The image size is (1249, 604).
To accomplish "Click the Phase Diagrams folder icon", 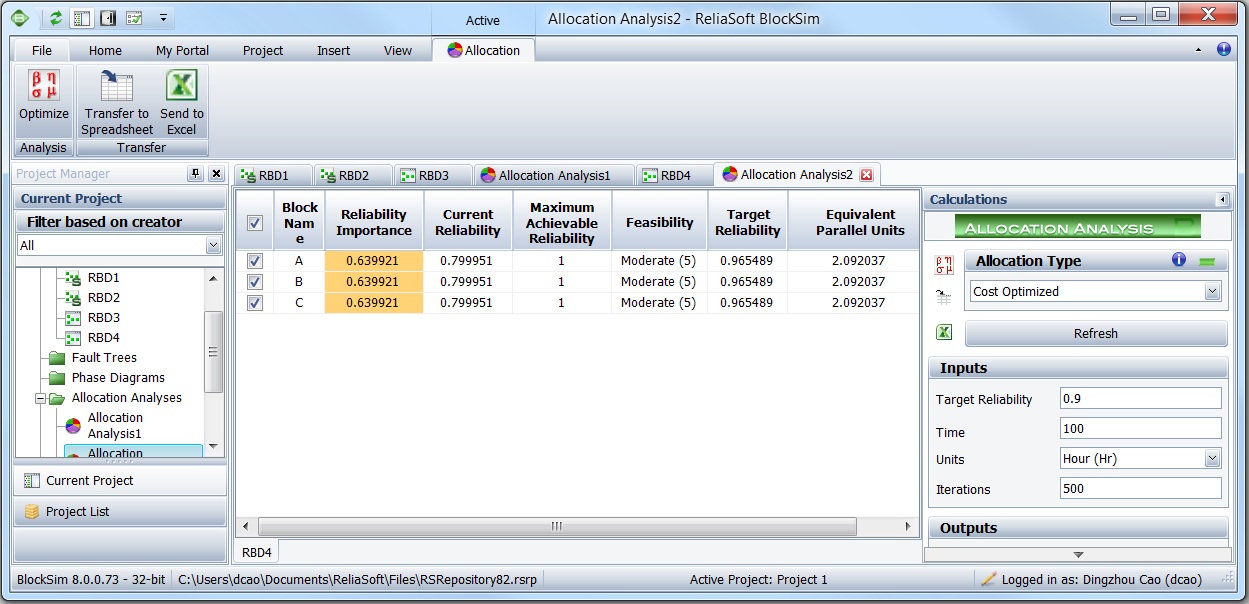I will point(56,378).
